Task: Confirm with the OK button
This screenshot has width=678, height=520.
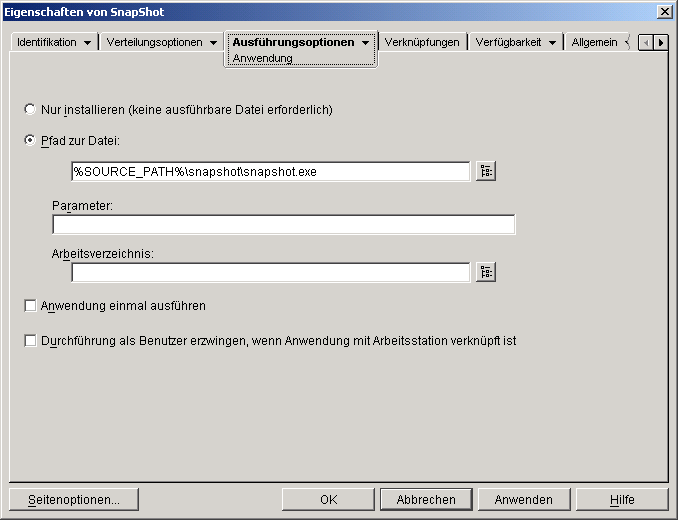Action: coord(328,499)
